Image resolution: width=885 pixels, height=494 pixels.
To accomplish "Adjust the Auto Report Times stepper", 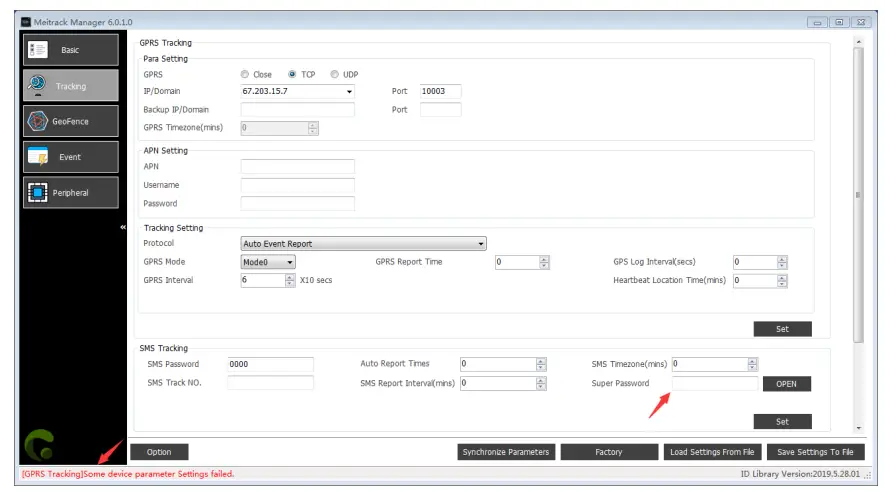I will tap(541, 364).
